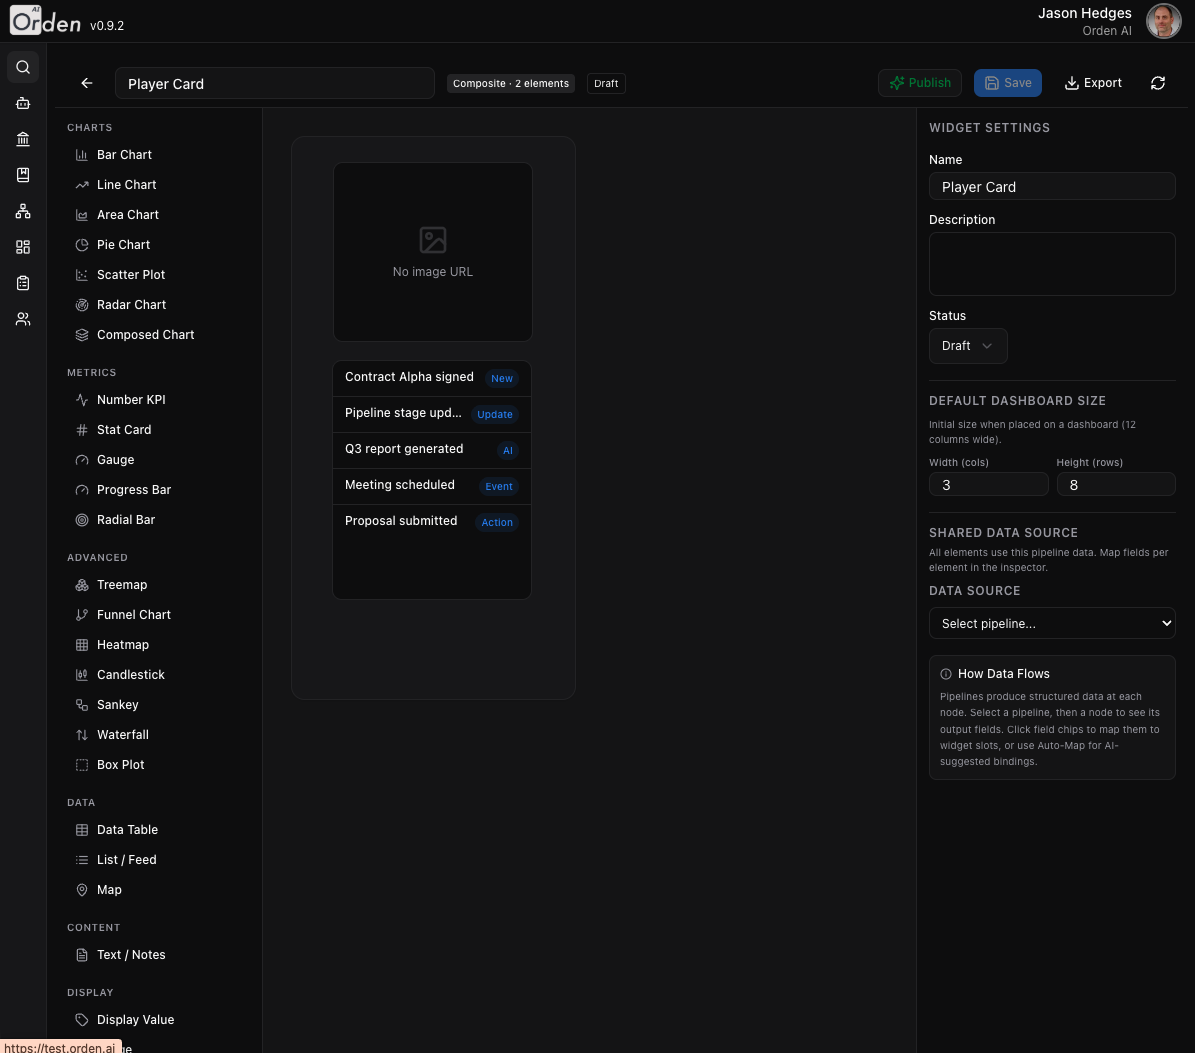The image size is (1195, 1053).
Task: Click Jason Hedges' profile picture
Action: pyautogui.click(x=1163, y=20)
